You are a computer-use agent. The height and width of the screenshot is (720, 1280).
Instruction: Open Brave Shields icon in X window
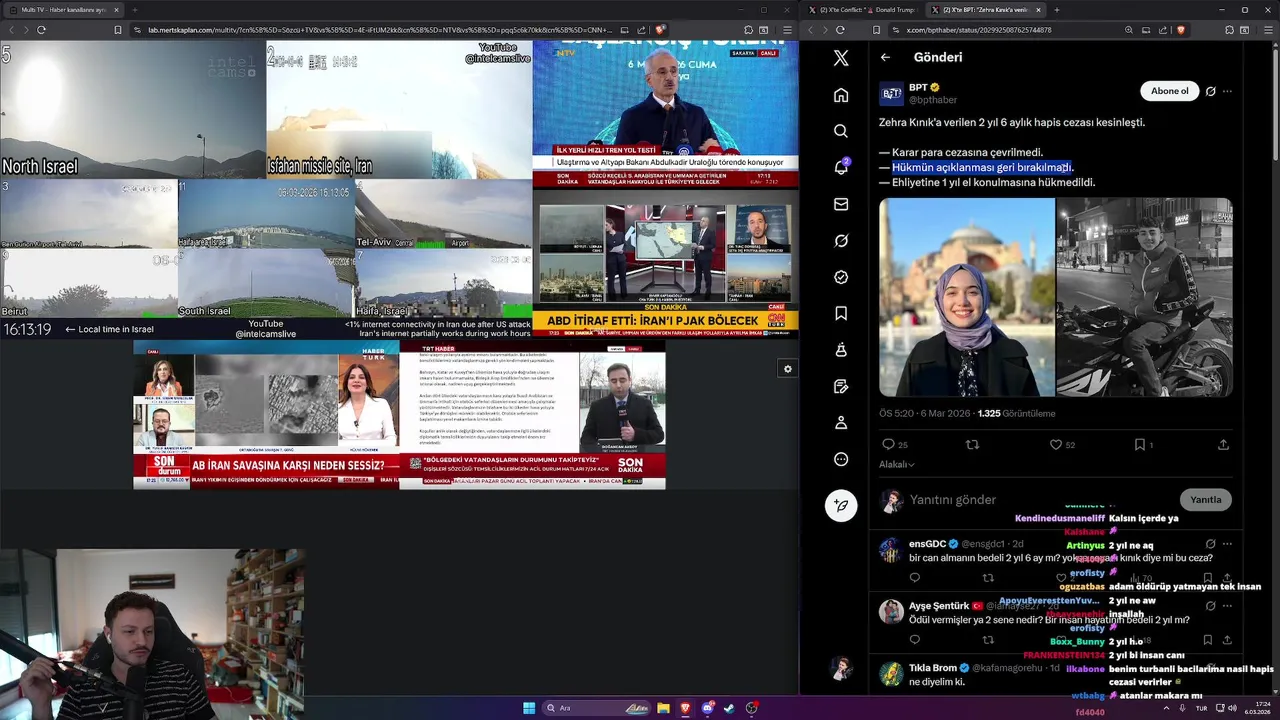(1181, 30)
